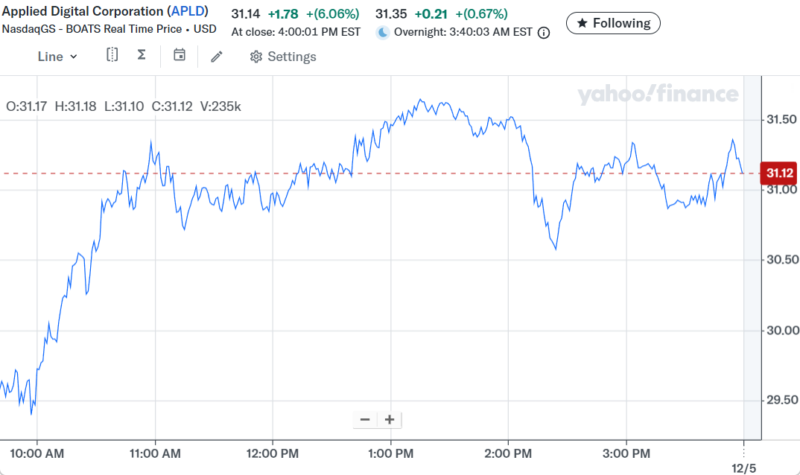Click the 31.50 price axis label
This screenshot has height=475, width=800.
pyautogui.click(x=779, y=120)
